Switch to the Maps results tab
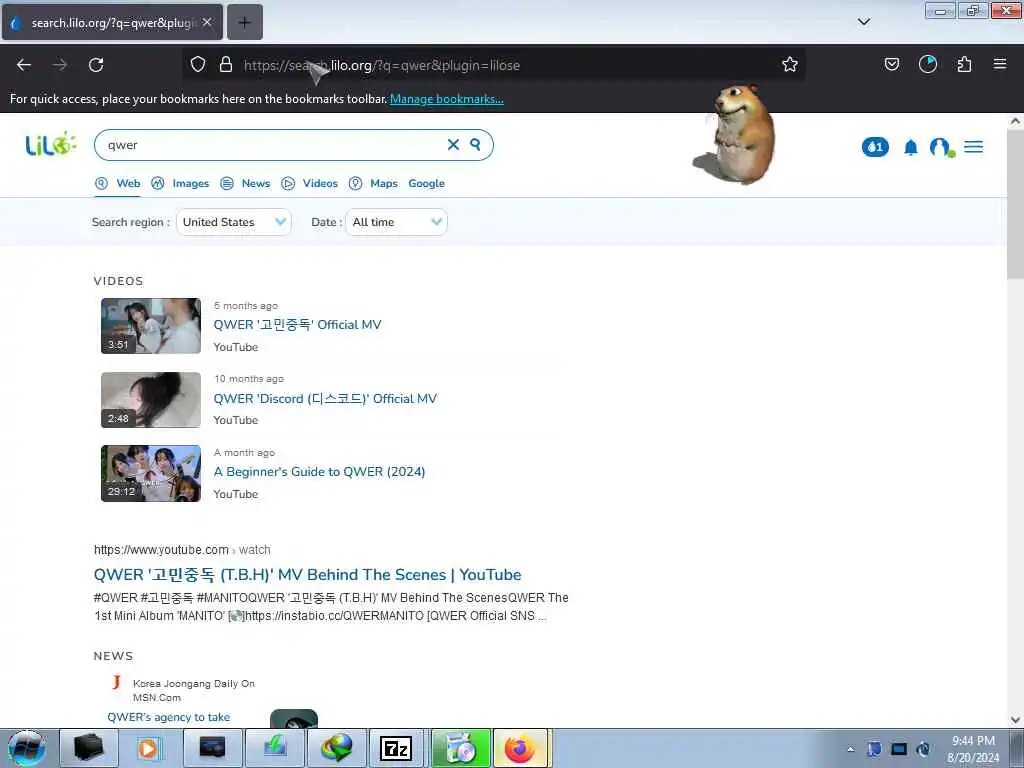Screen dimensions: 1024x768 tap(373, 184)
